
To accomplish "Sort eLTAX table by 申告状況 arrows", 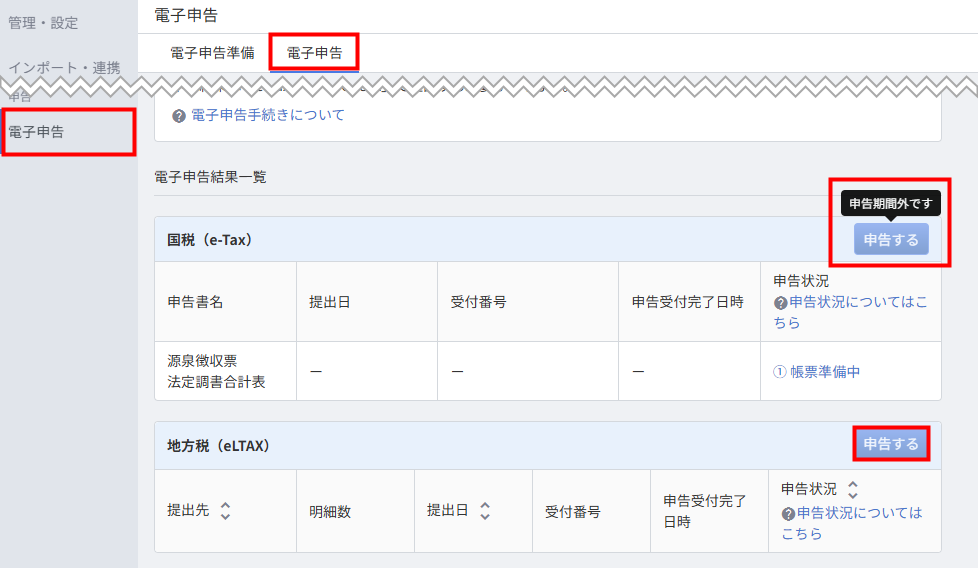I will 853,490.
